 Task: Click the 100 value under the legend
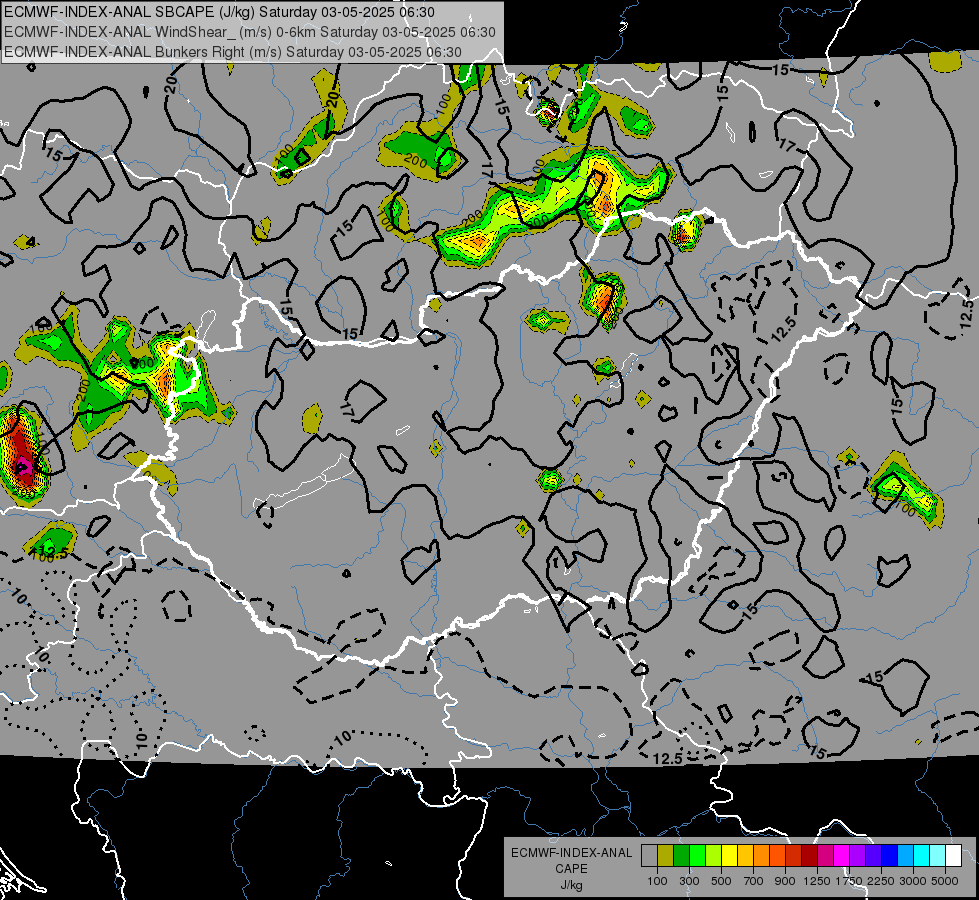coord(657,881)
